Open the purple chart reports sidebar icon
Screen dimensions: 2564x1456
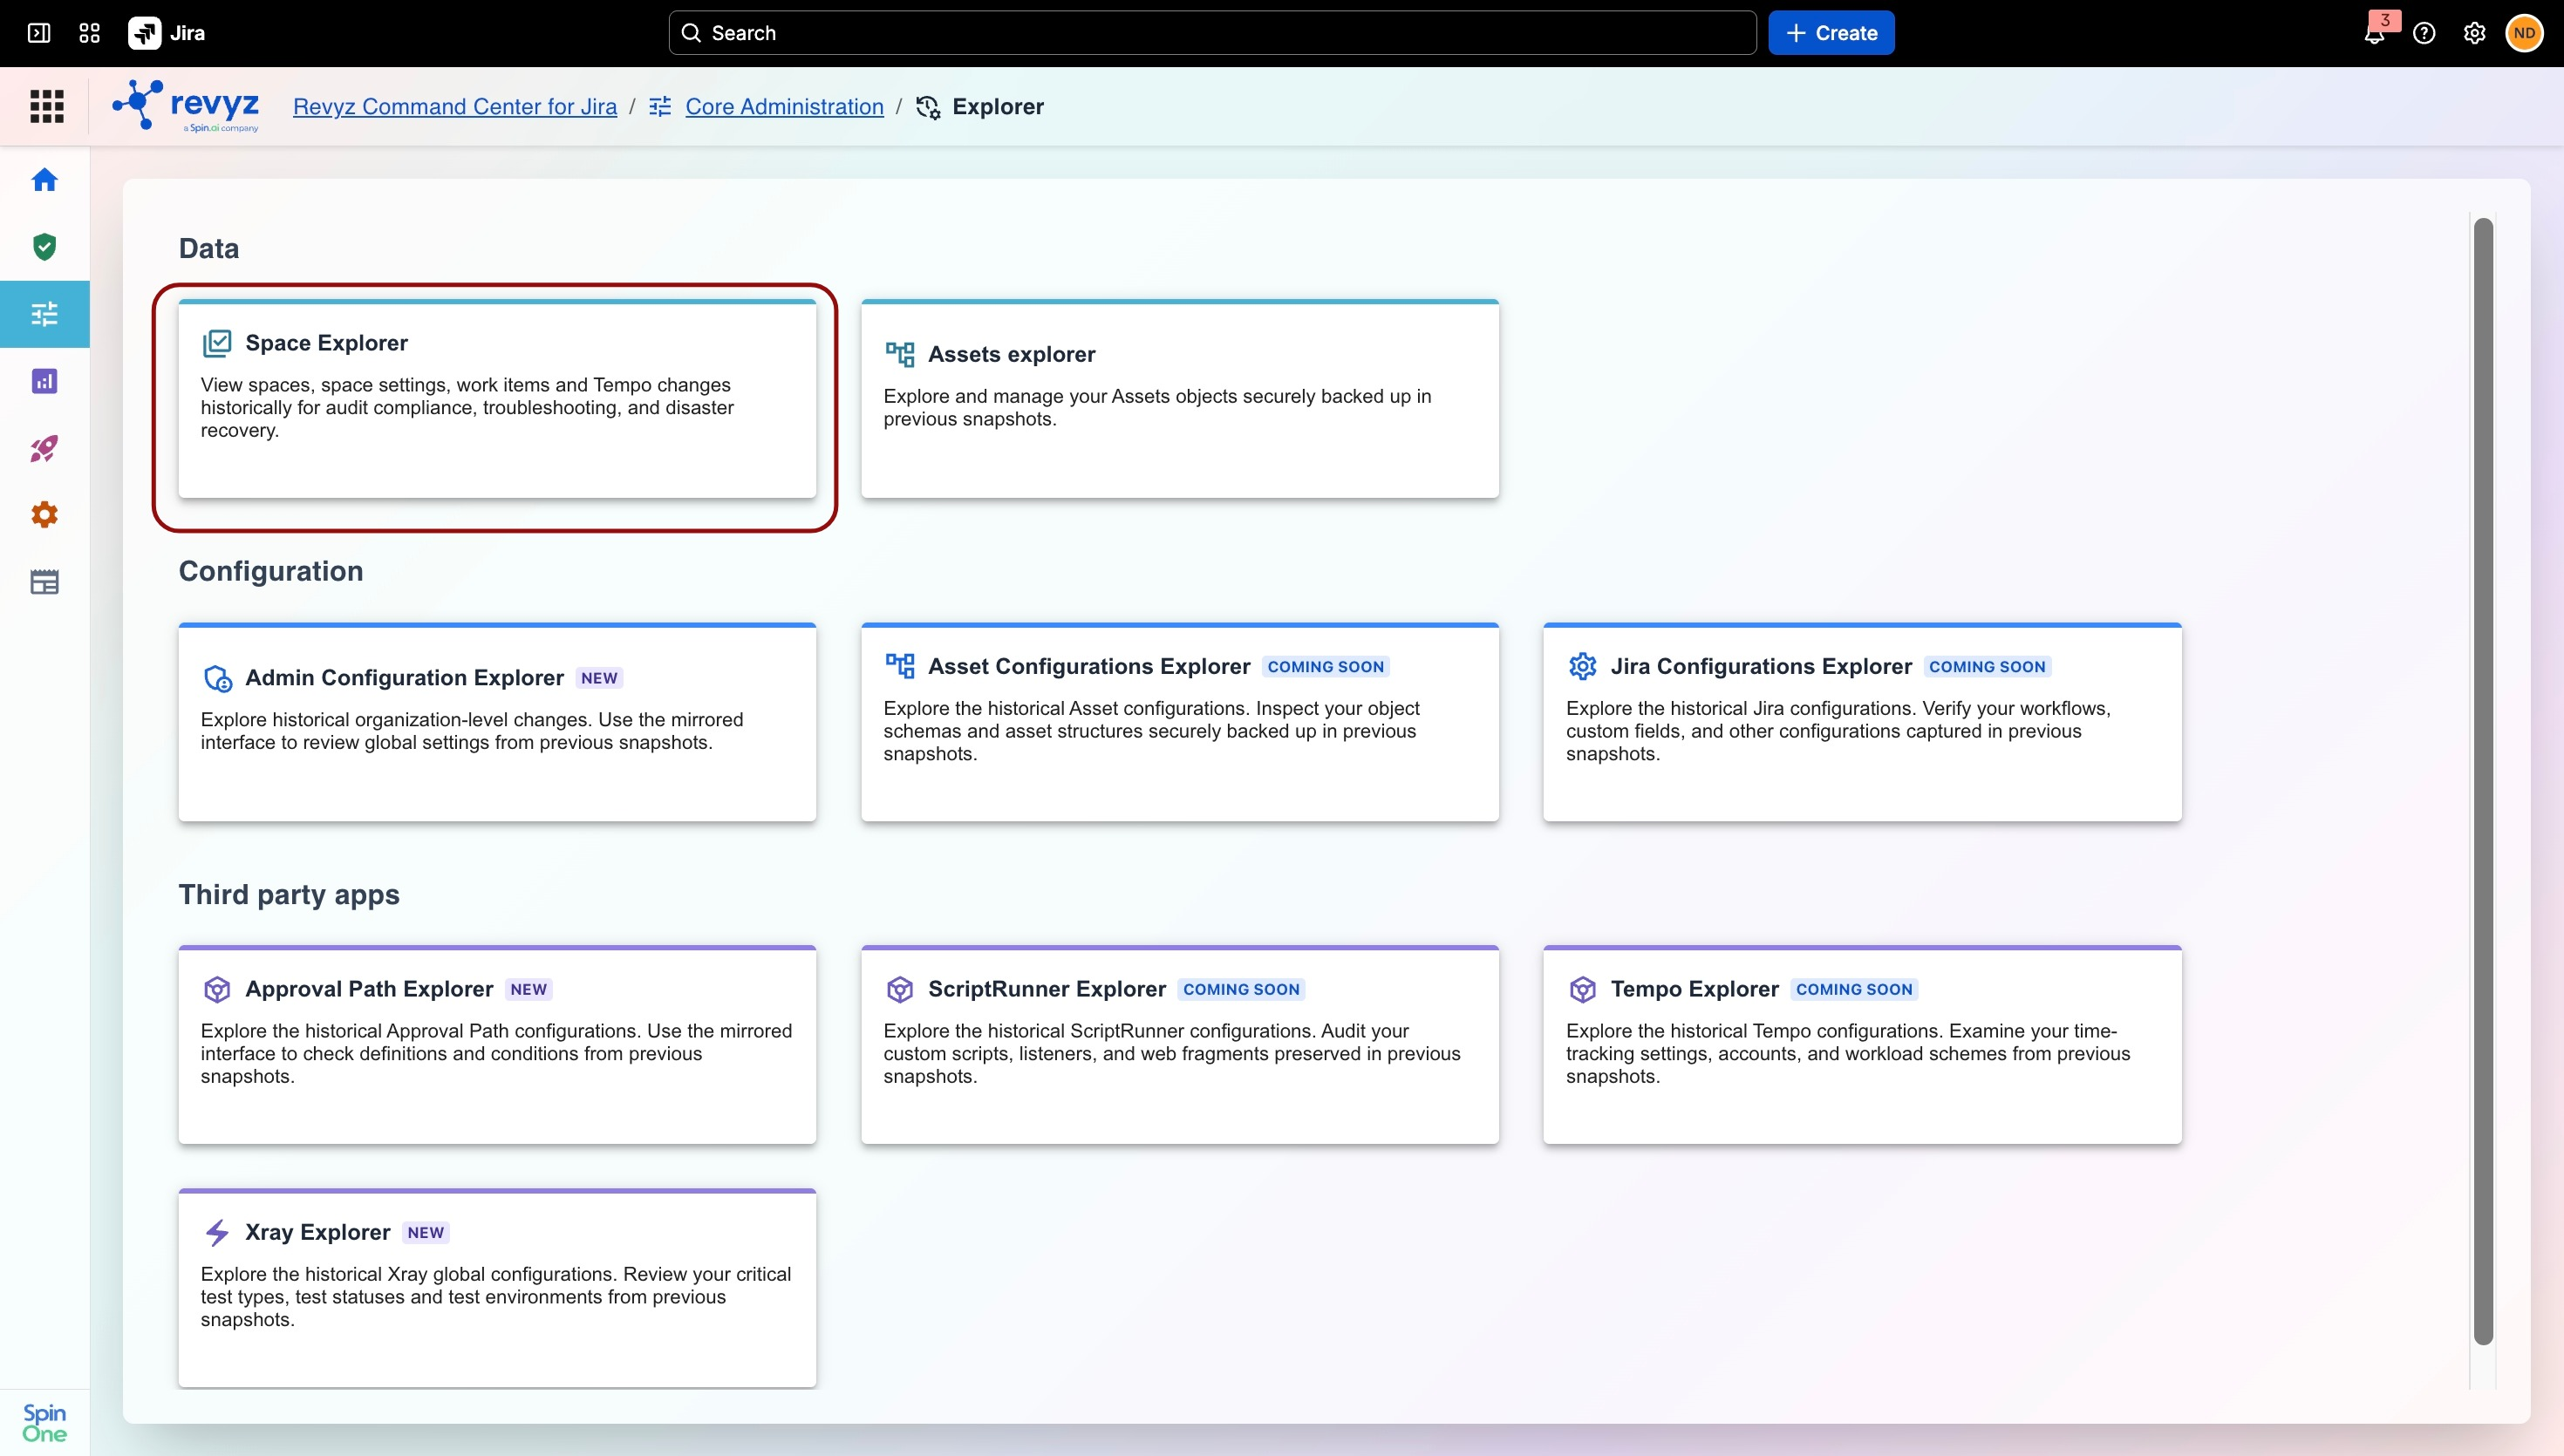44,381
